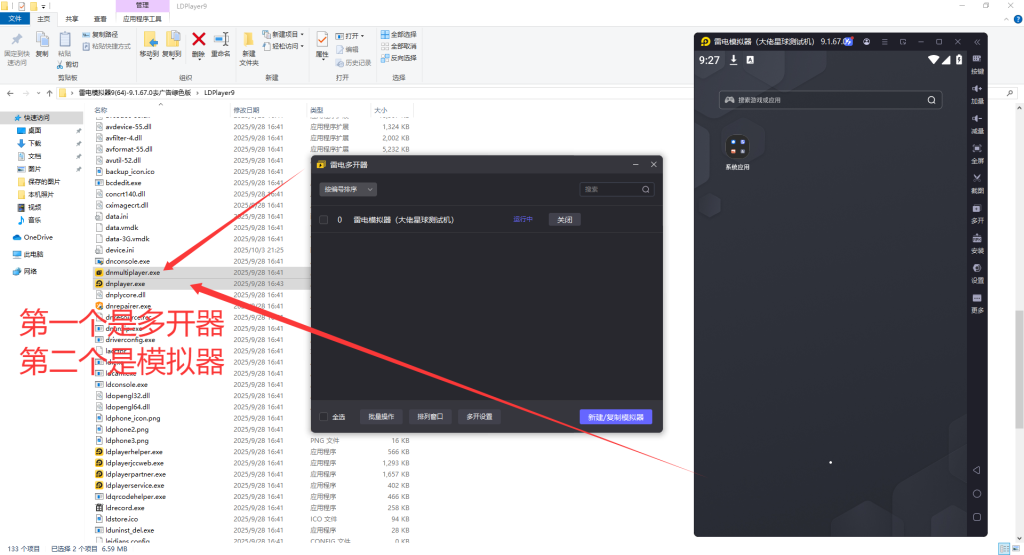The height and width of the screenshot is (555, 1024).
Task: Click the 批量操作 (batch operations) button
Action: pos(381,417)
